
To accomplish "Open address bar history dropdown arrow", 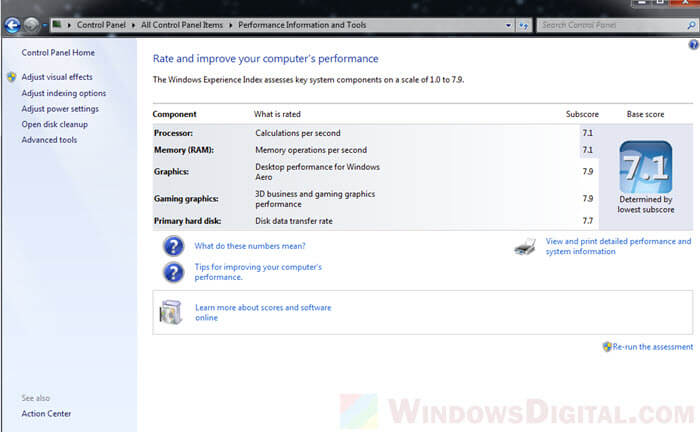I will pyautogui.click(x=508, y=25).
